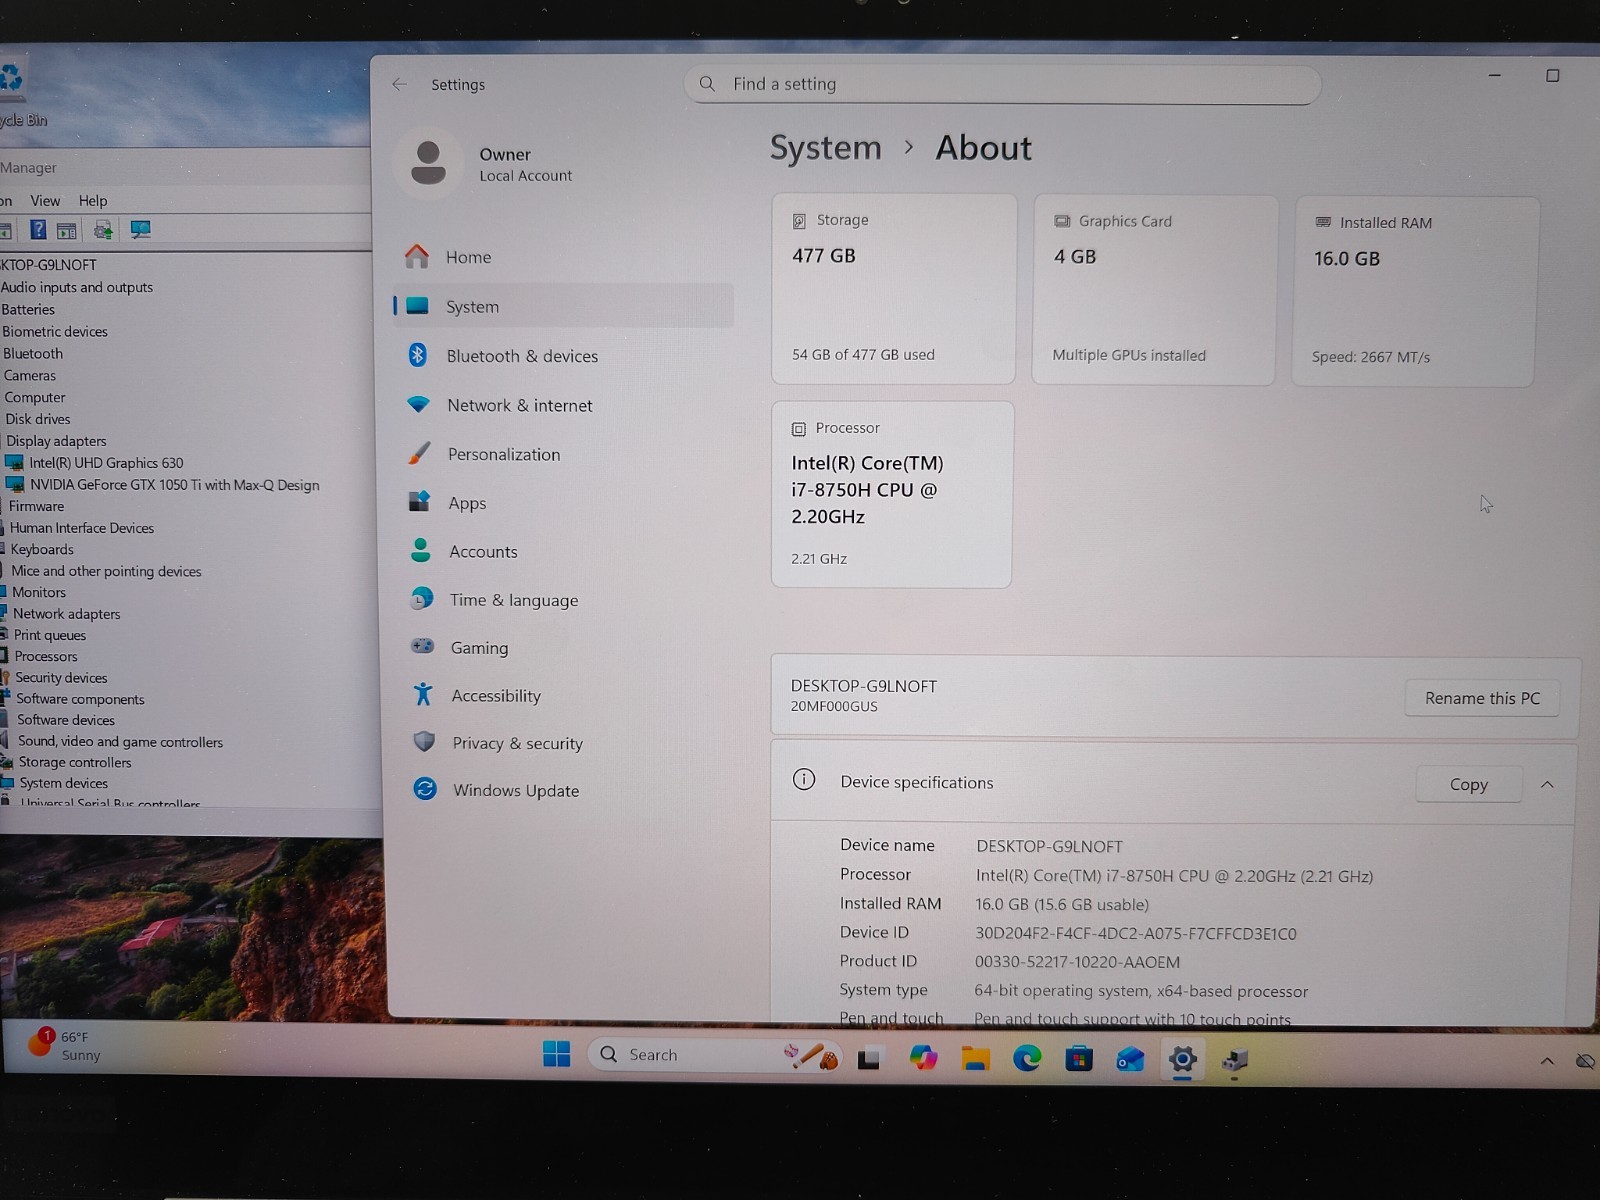Launch Copilot from the taskbar
Screen dimensions: 1600x1200
pyautogui.click(x=923, y=1058)
